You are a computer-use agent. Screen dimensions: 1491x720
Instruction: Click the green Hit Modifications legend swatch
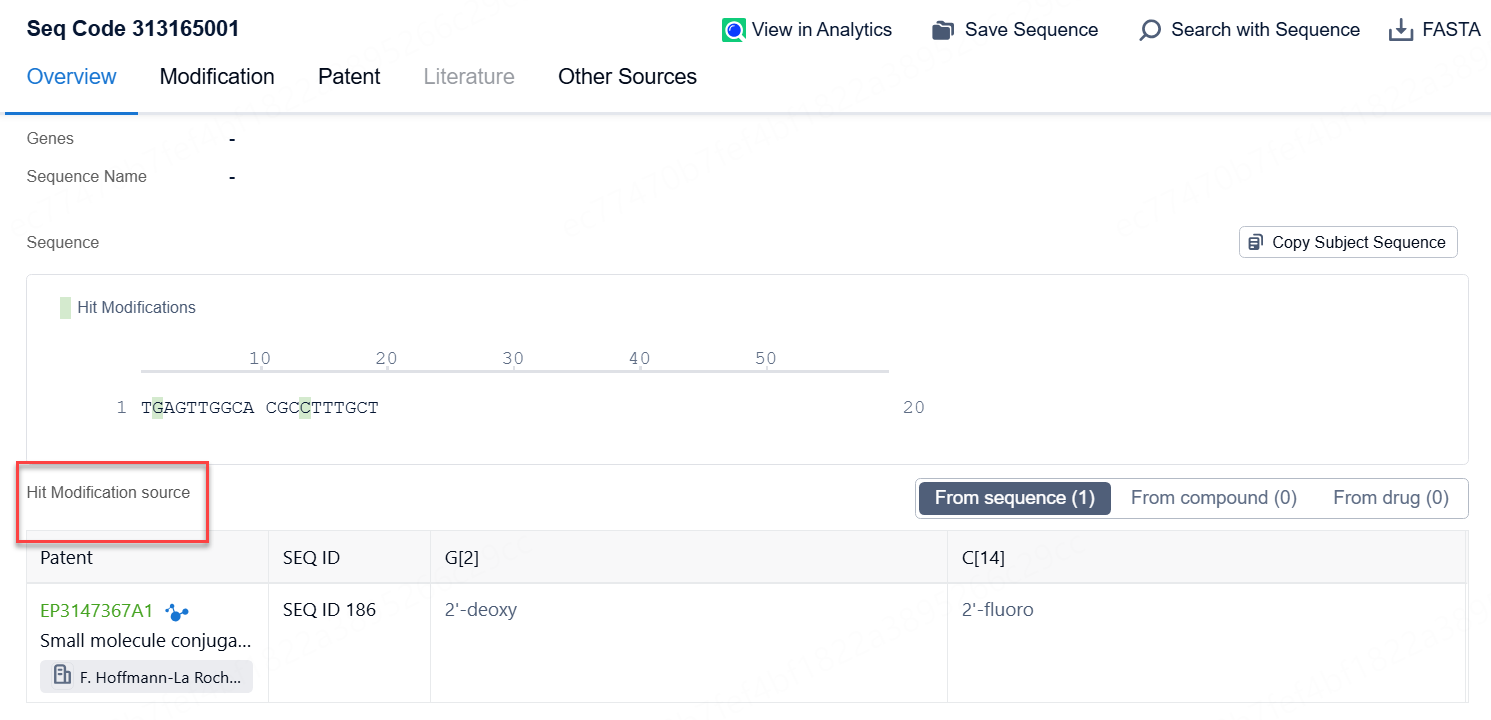[x=65, y=308]
